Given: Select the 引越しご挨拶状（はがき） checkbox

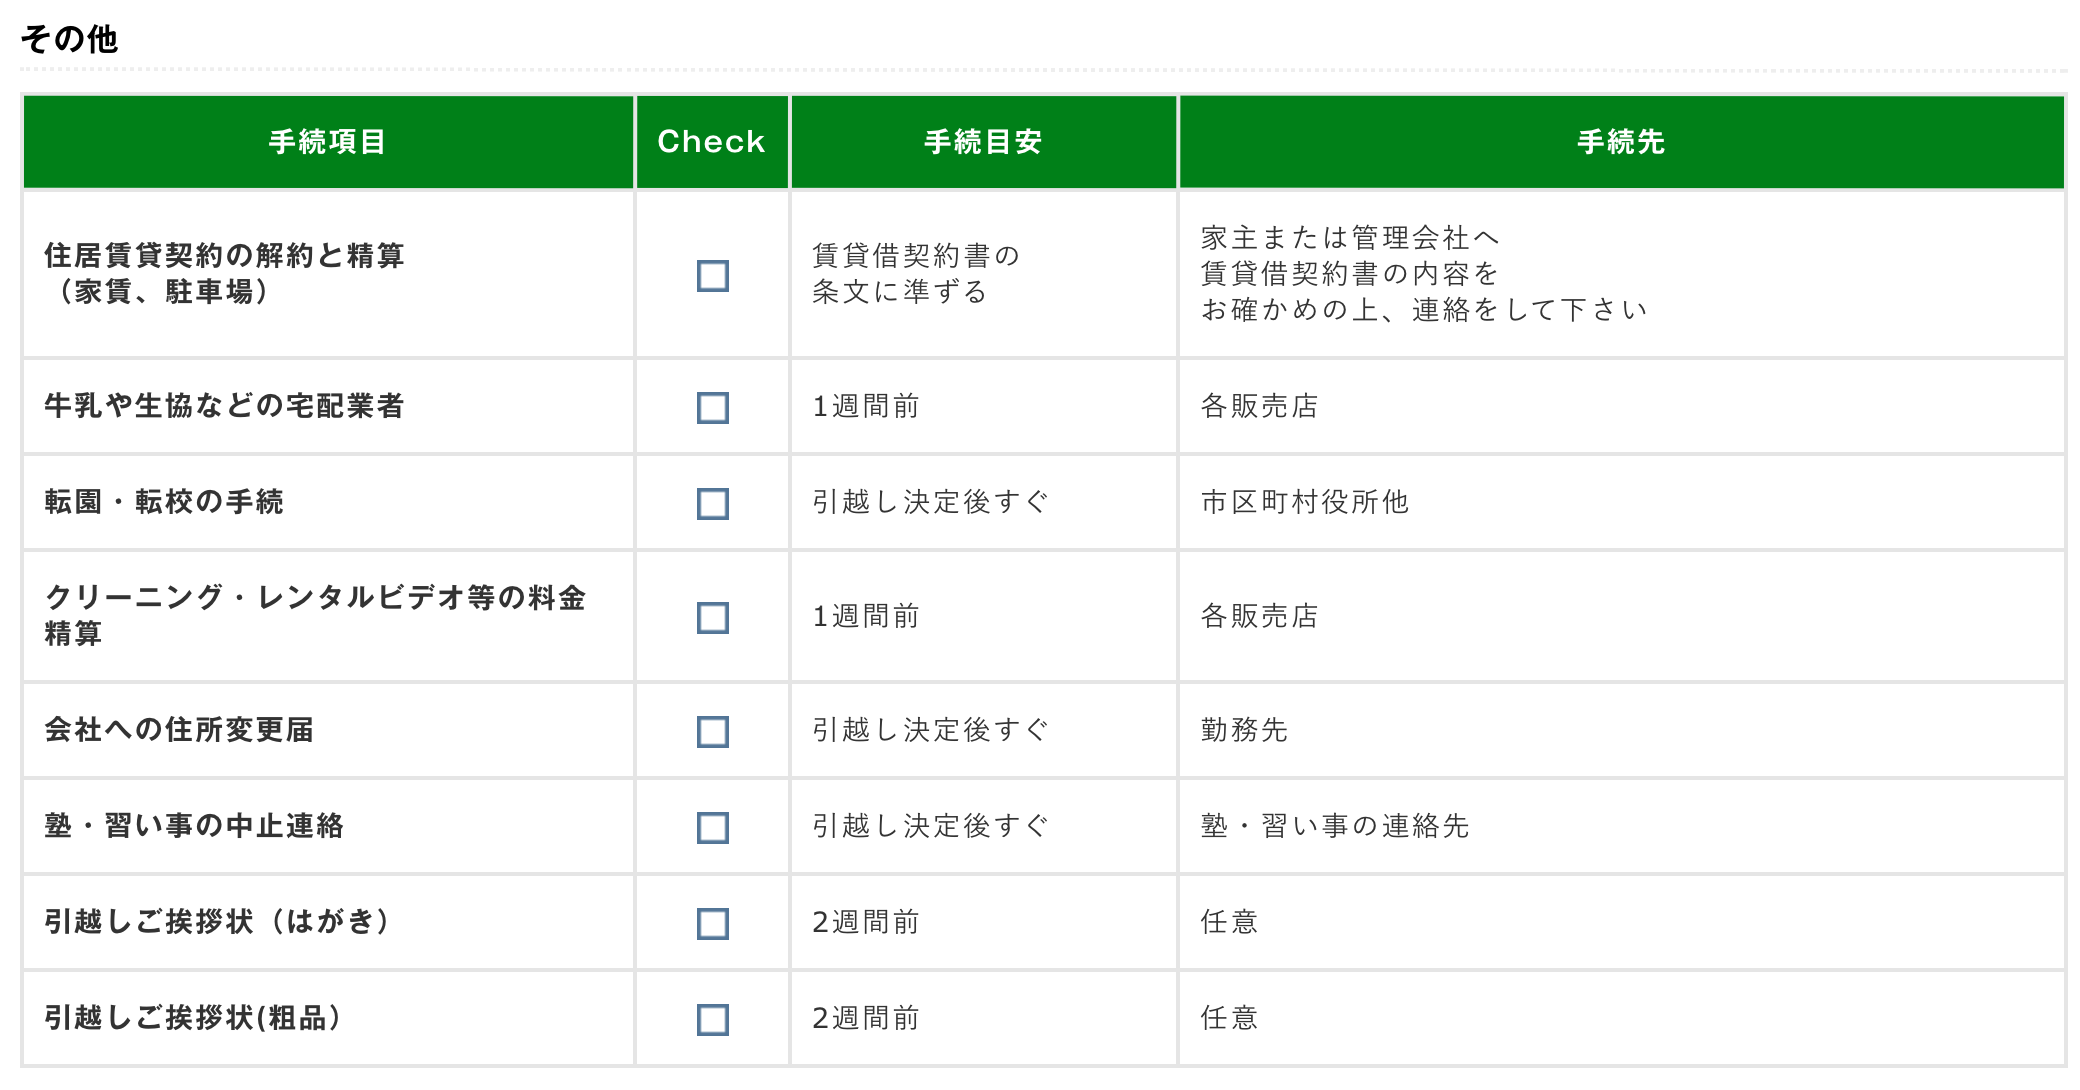Looking at the screenshot, I should click(712, 924).
